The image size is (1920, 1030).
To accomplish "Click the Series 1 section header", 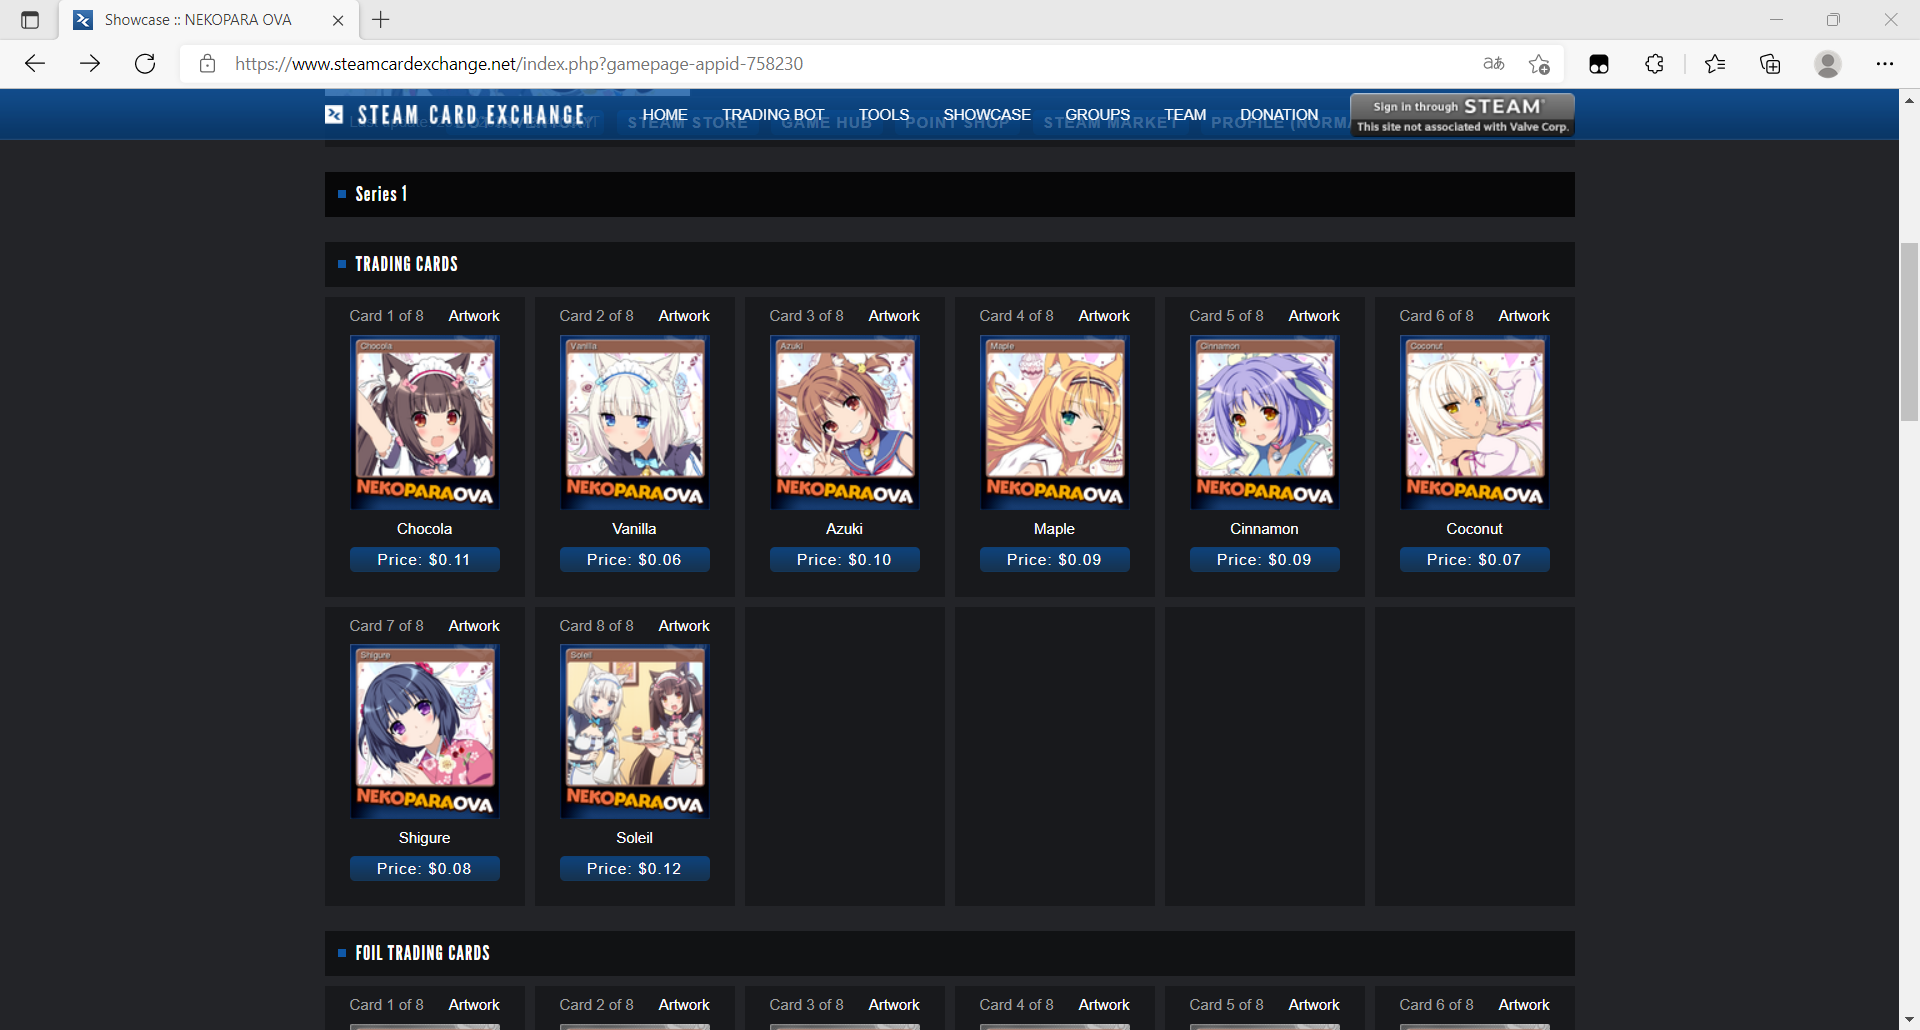I will tap(950, 194).
